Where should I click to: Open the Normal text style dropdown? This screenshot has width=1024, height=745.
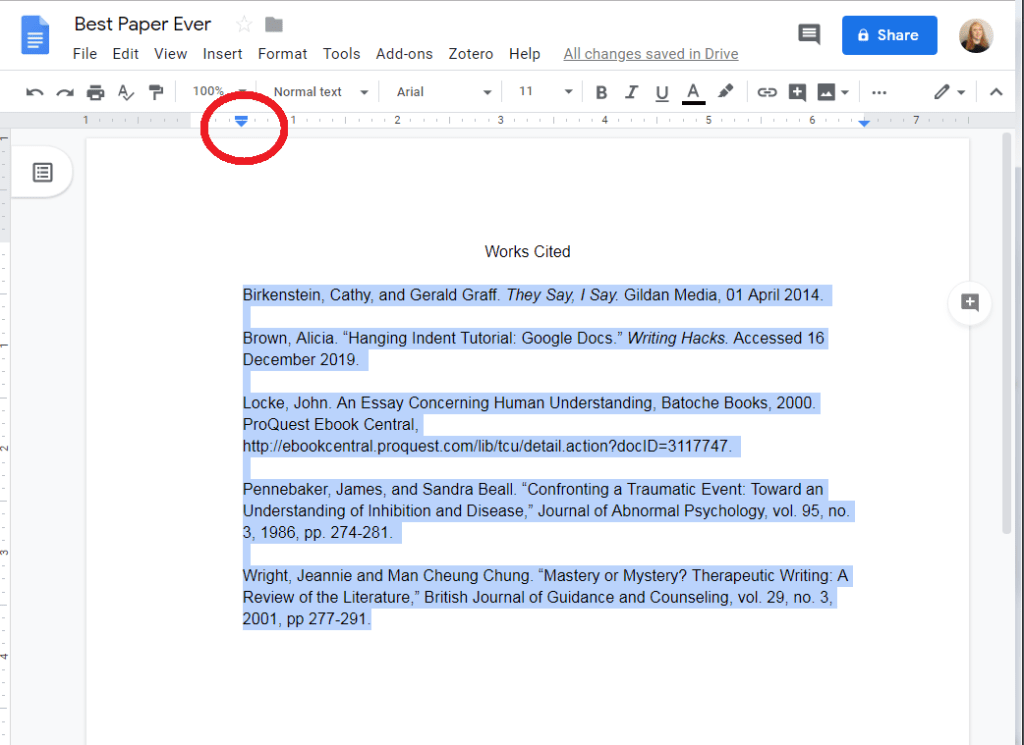coord(320,92)
